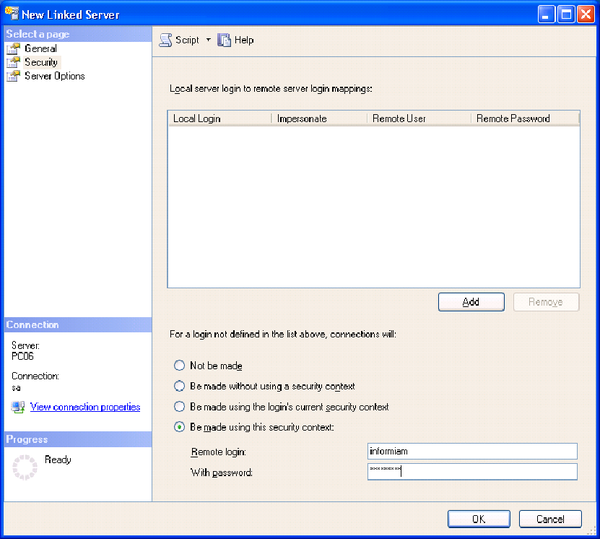
Task: Open View connection properties link
Action: [x=85, y=407]
